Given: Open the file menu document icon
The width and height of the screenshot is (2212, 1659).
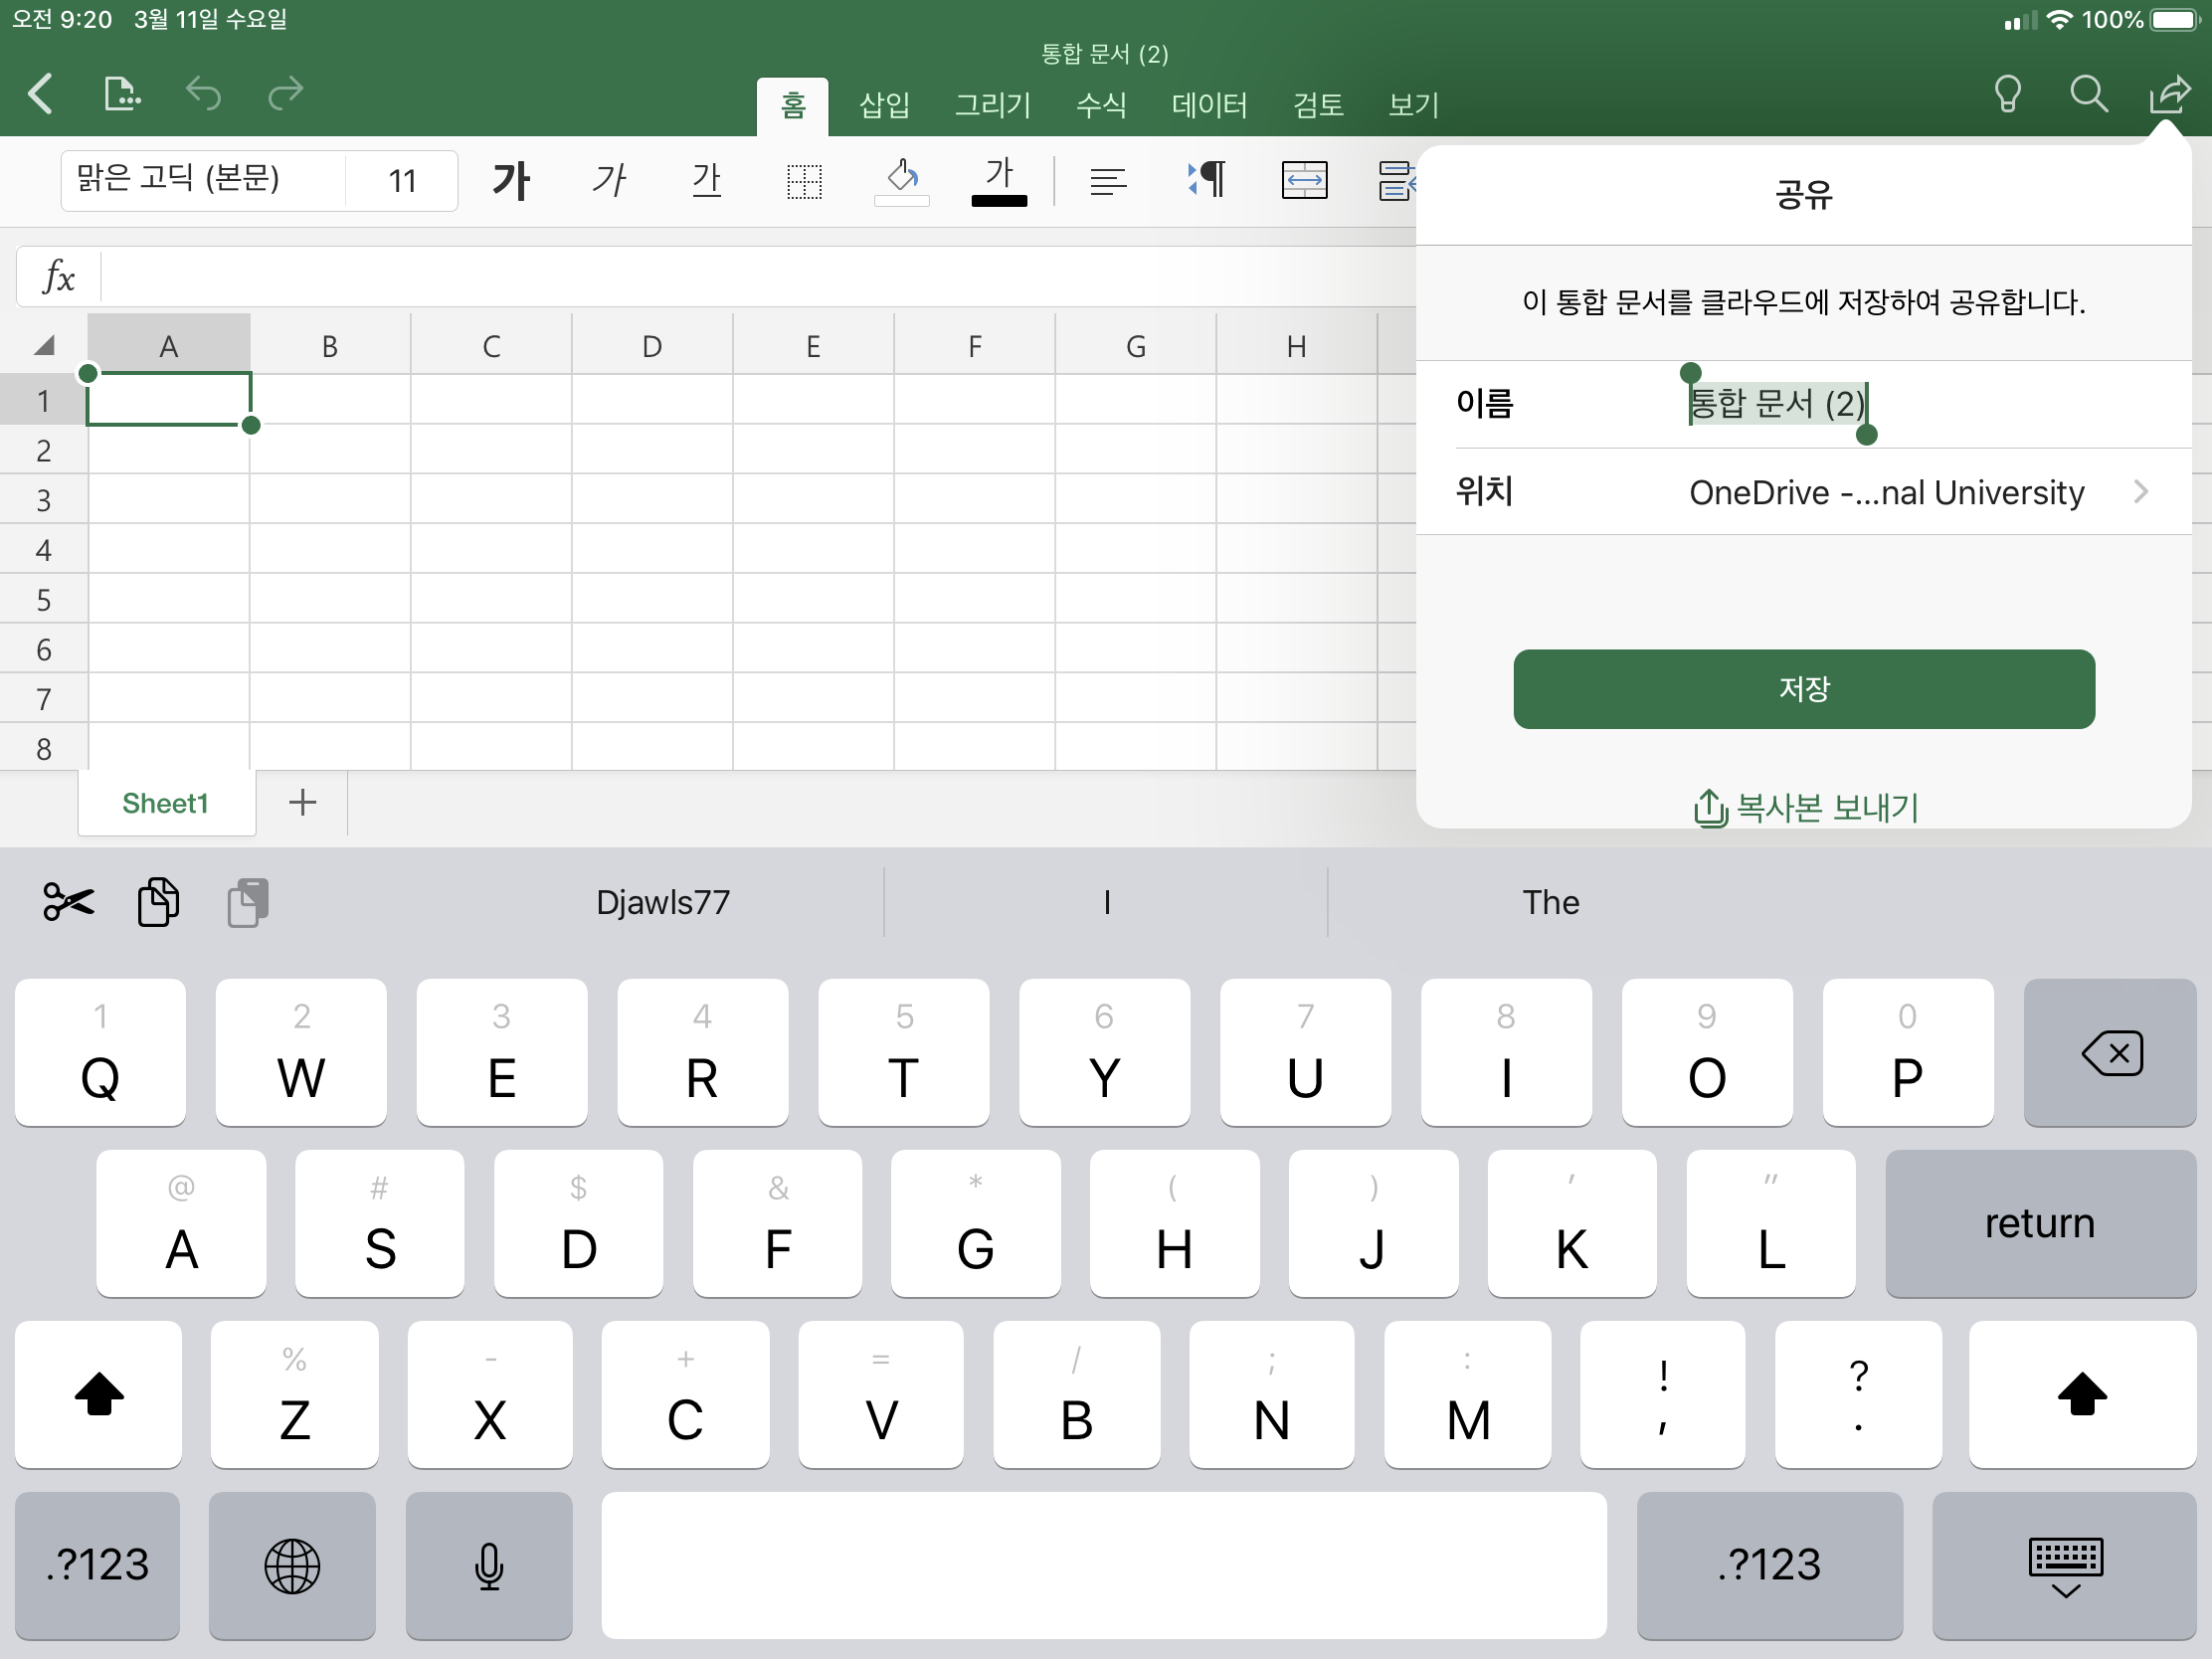Looking at the screenshot, I should pos(121,94).
